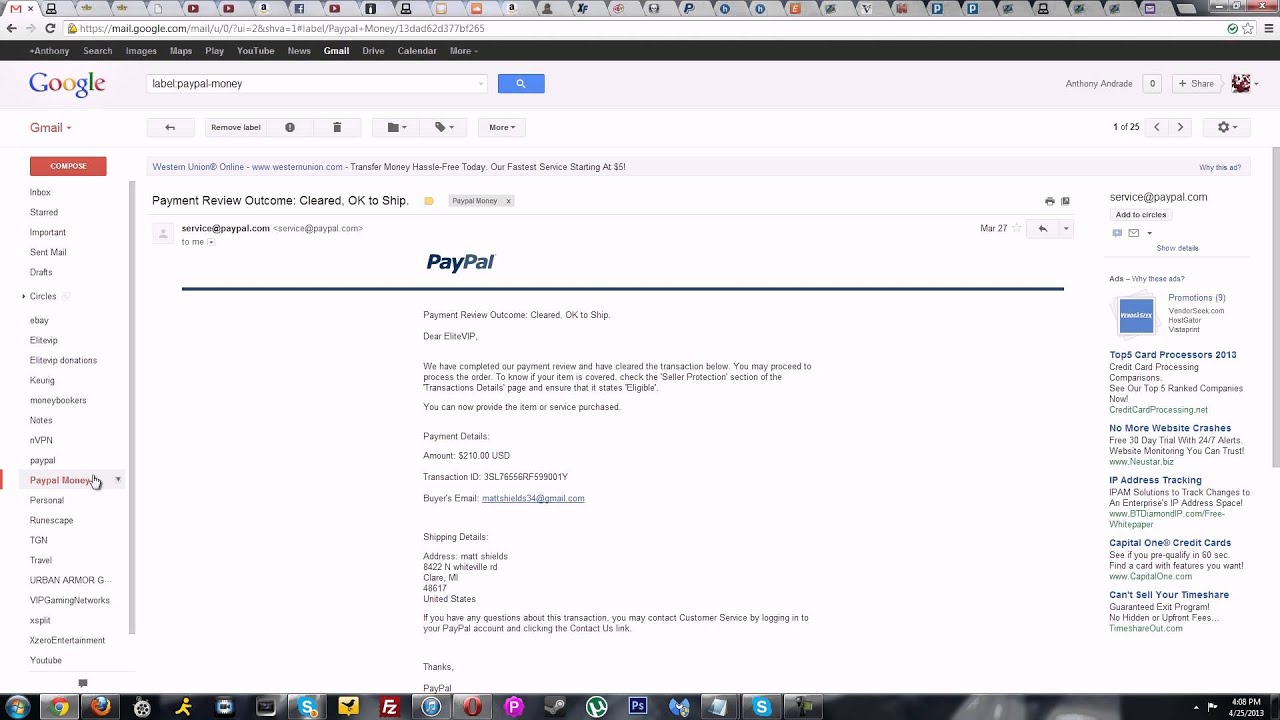Viewport: 1280px width, 720px height.
Task: Click the VendorSeek ad thumbnail image
Action: pos(1136,315)
